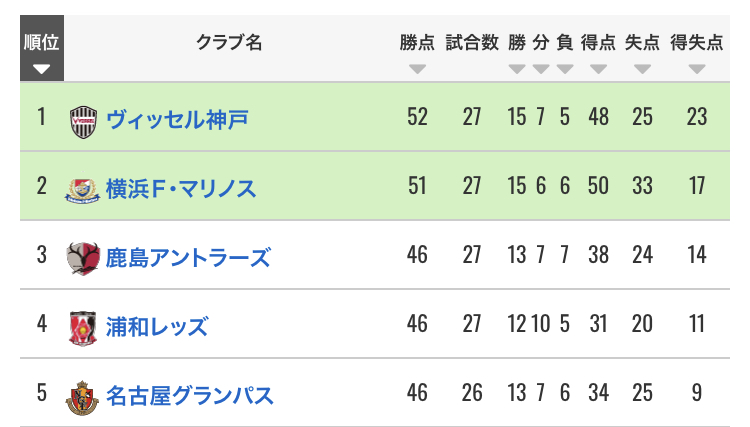Click the Yokohama F. Marinos crest

(x=82, y=190)
